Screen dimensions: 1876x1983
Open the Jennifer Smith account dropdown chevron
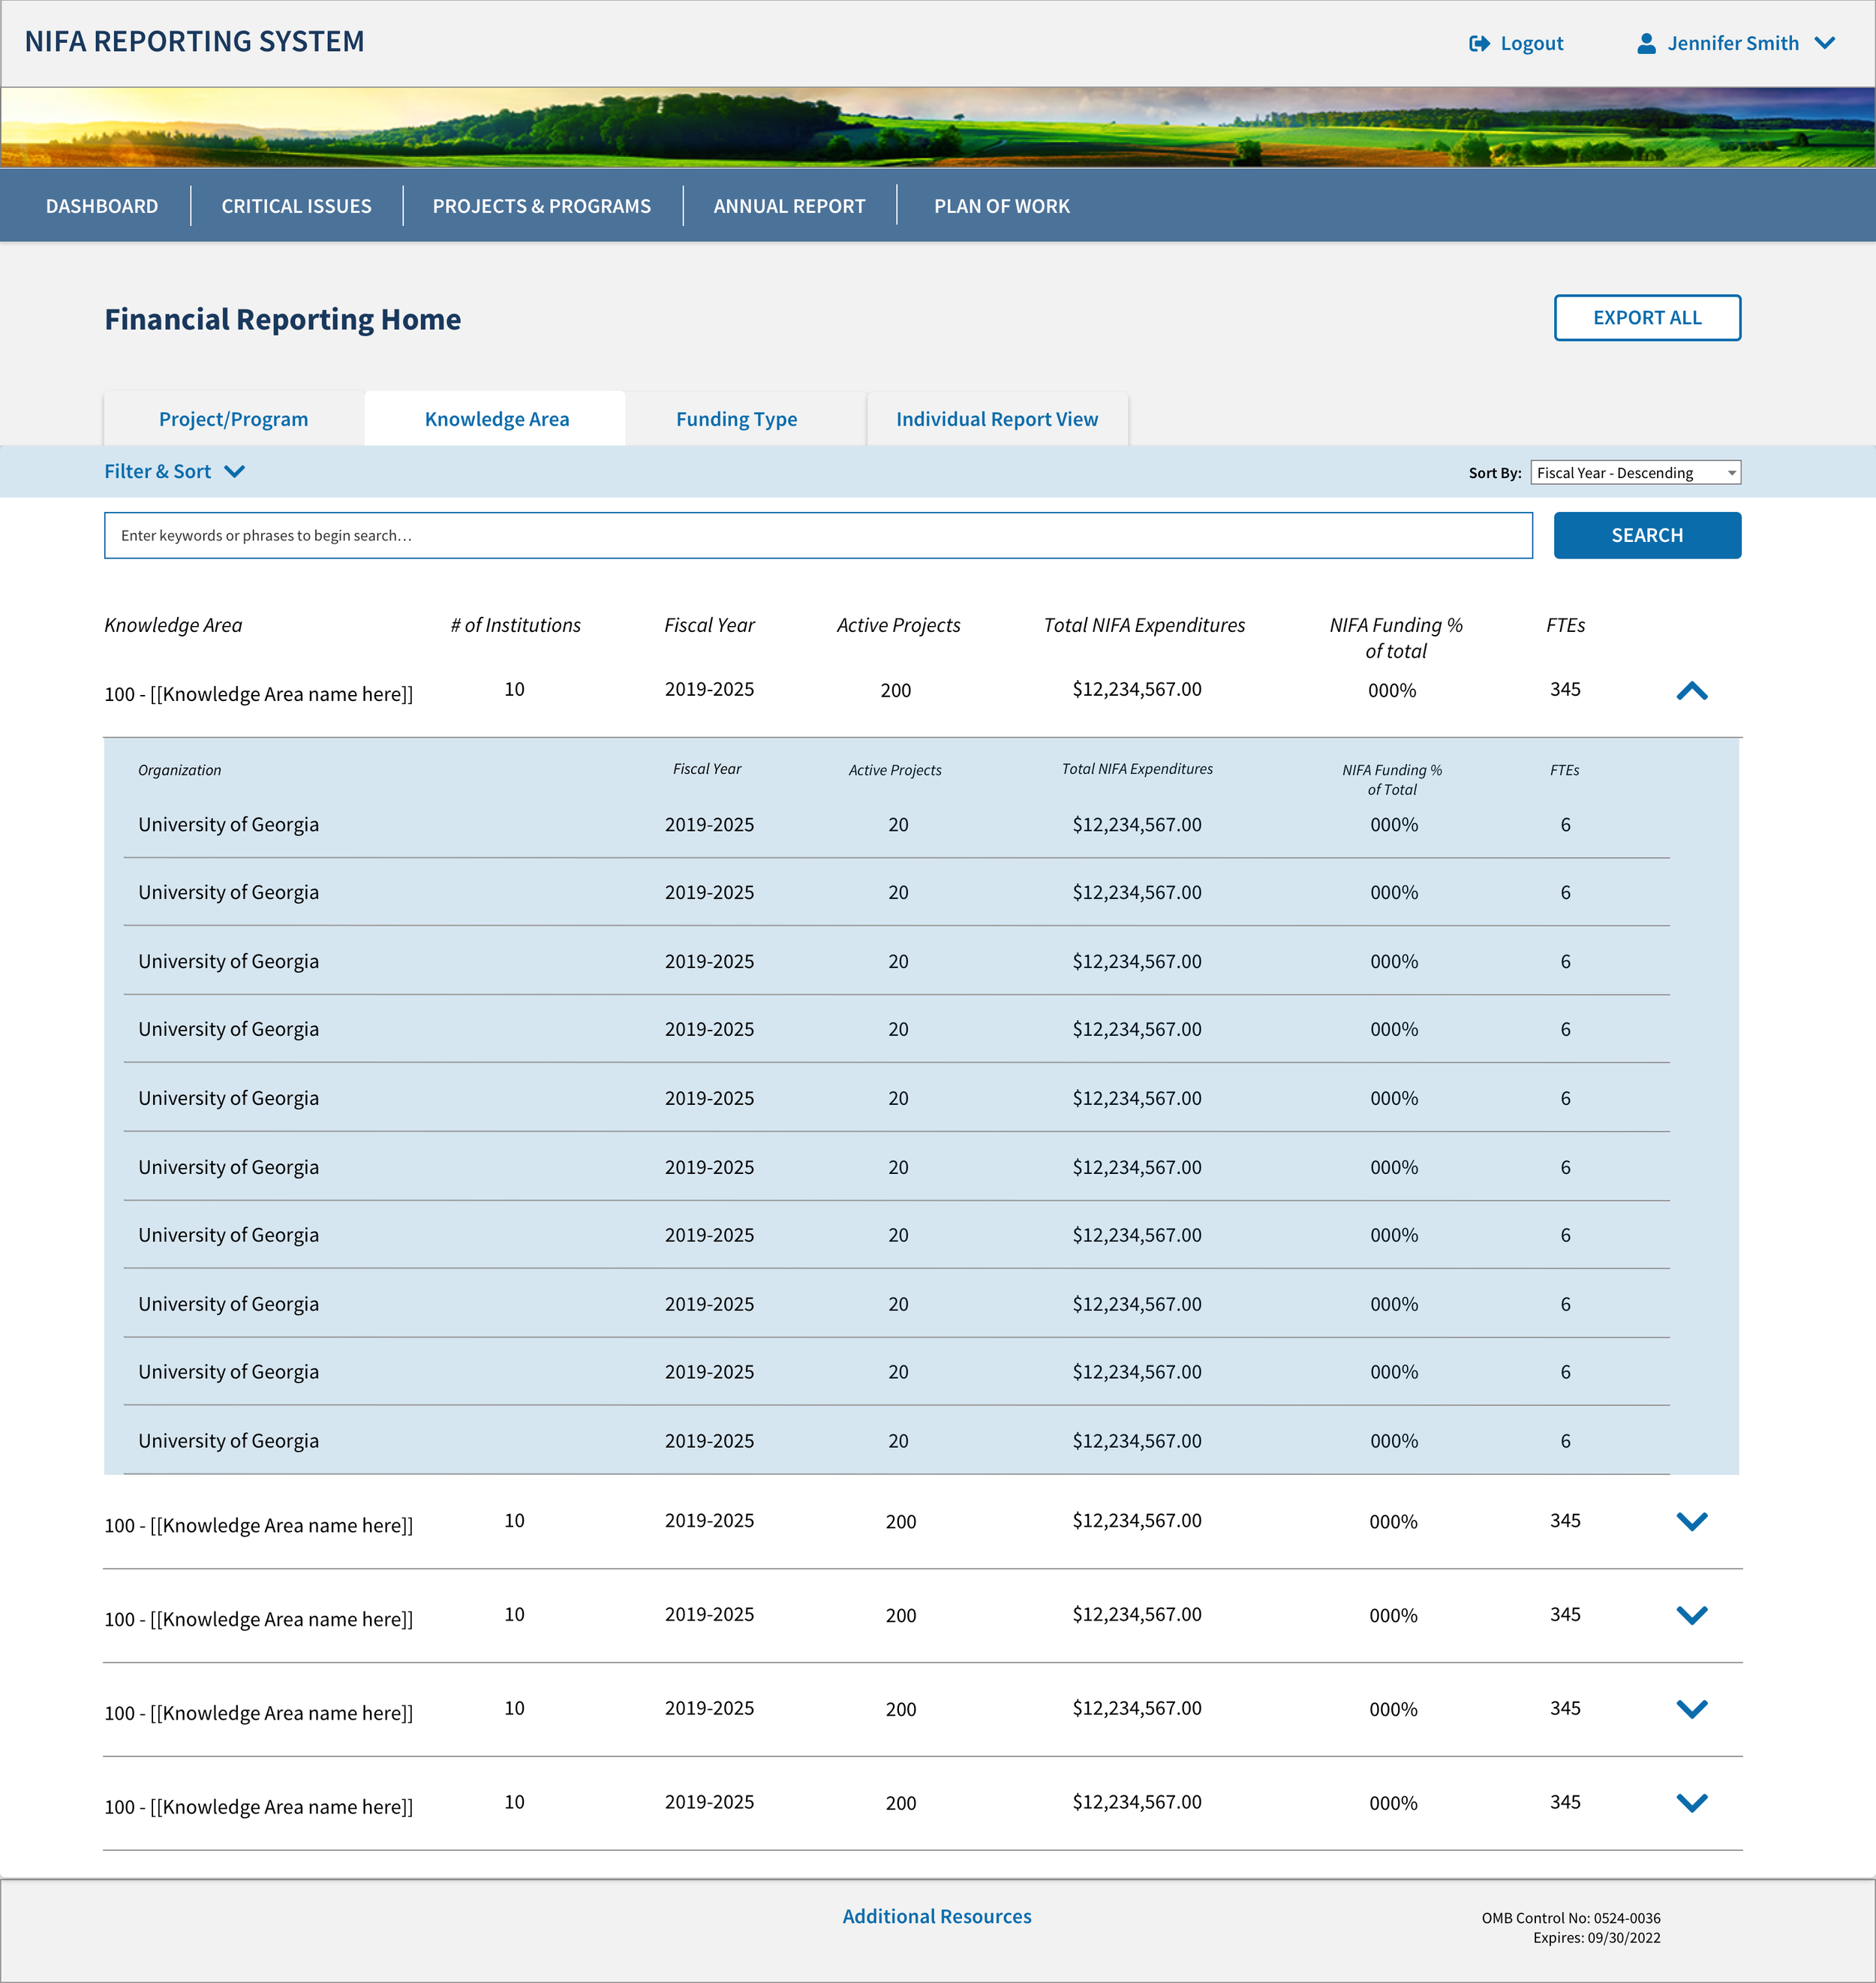click(1824, 43)
